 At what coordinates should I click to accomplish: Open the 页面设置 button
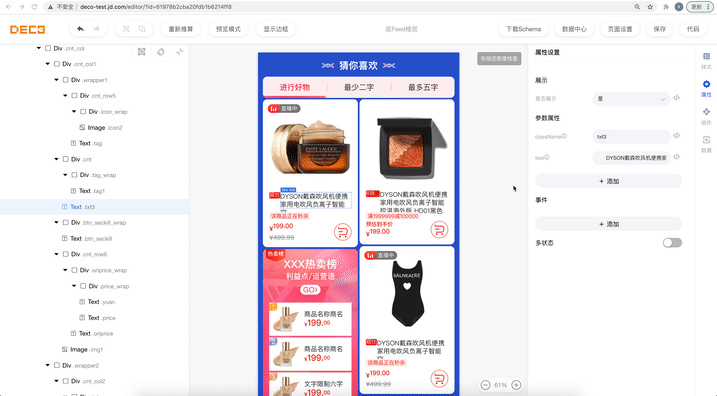(x=620, y=29)
